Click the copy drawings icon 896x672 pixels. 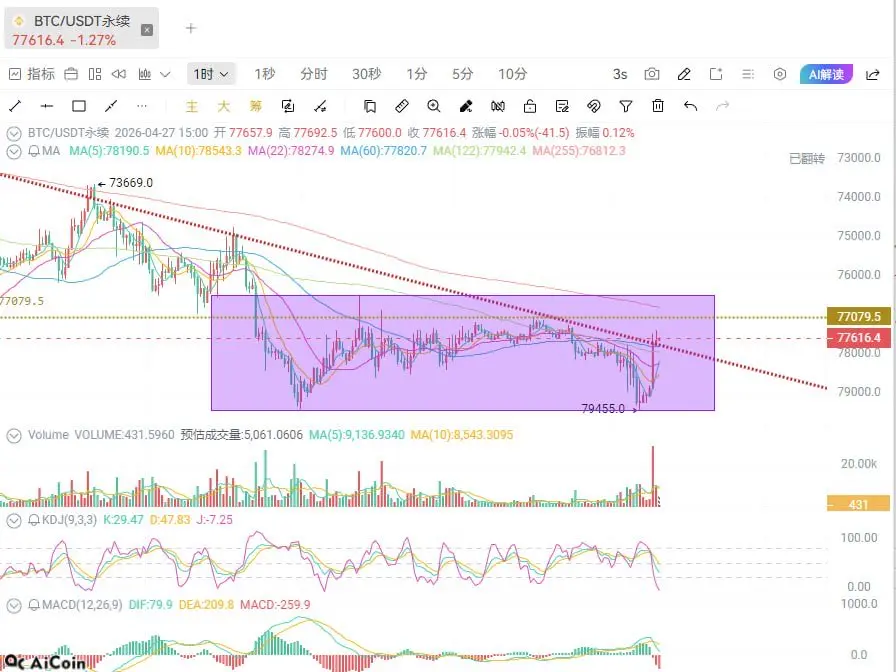click(370, 106)
